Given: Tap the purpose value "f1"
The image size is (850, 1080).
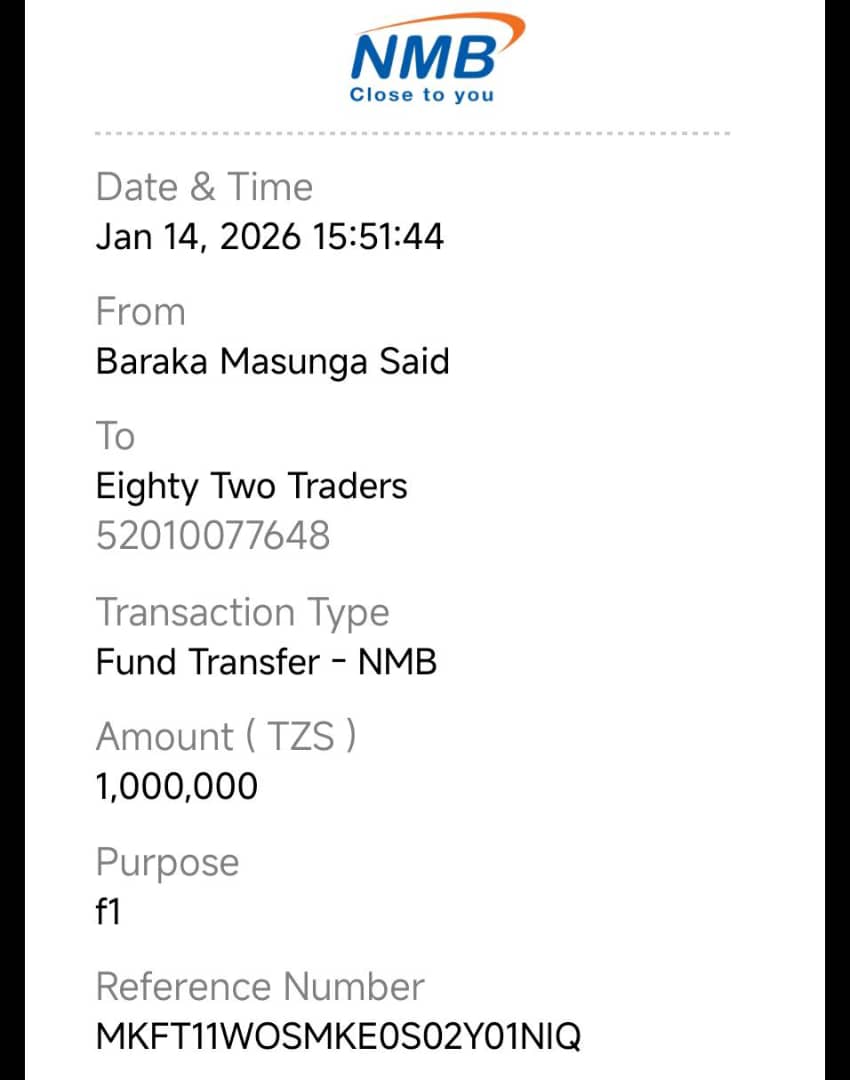Looking at the screenshot, I should point(108,911).
